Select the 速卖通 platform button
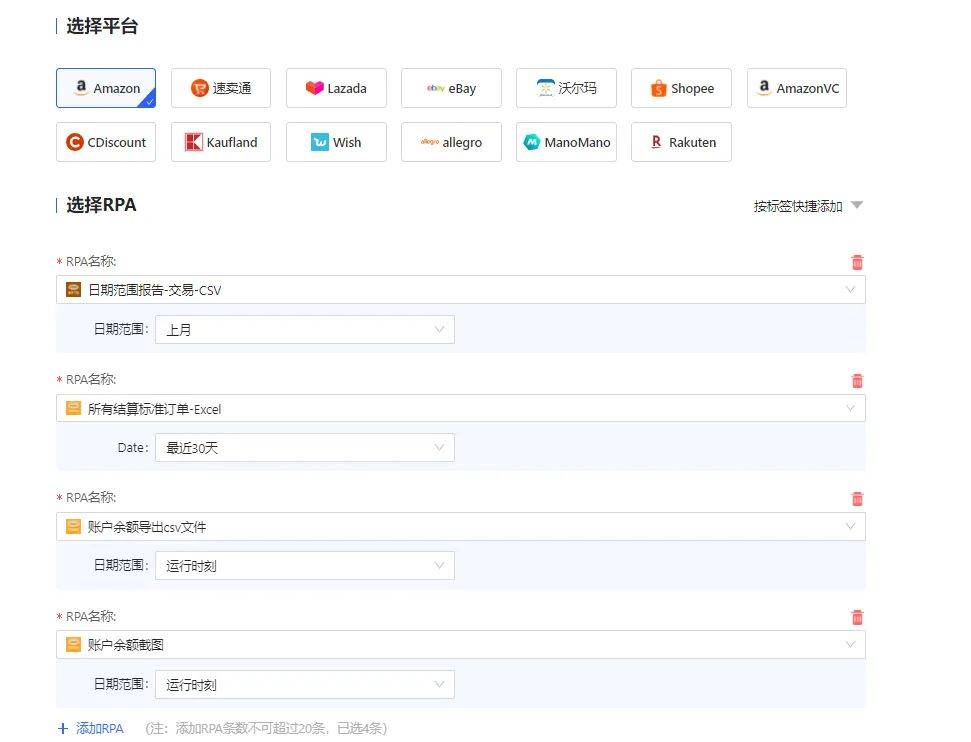 (x=221, y=88)
